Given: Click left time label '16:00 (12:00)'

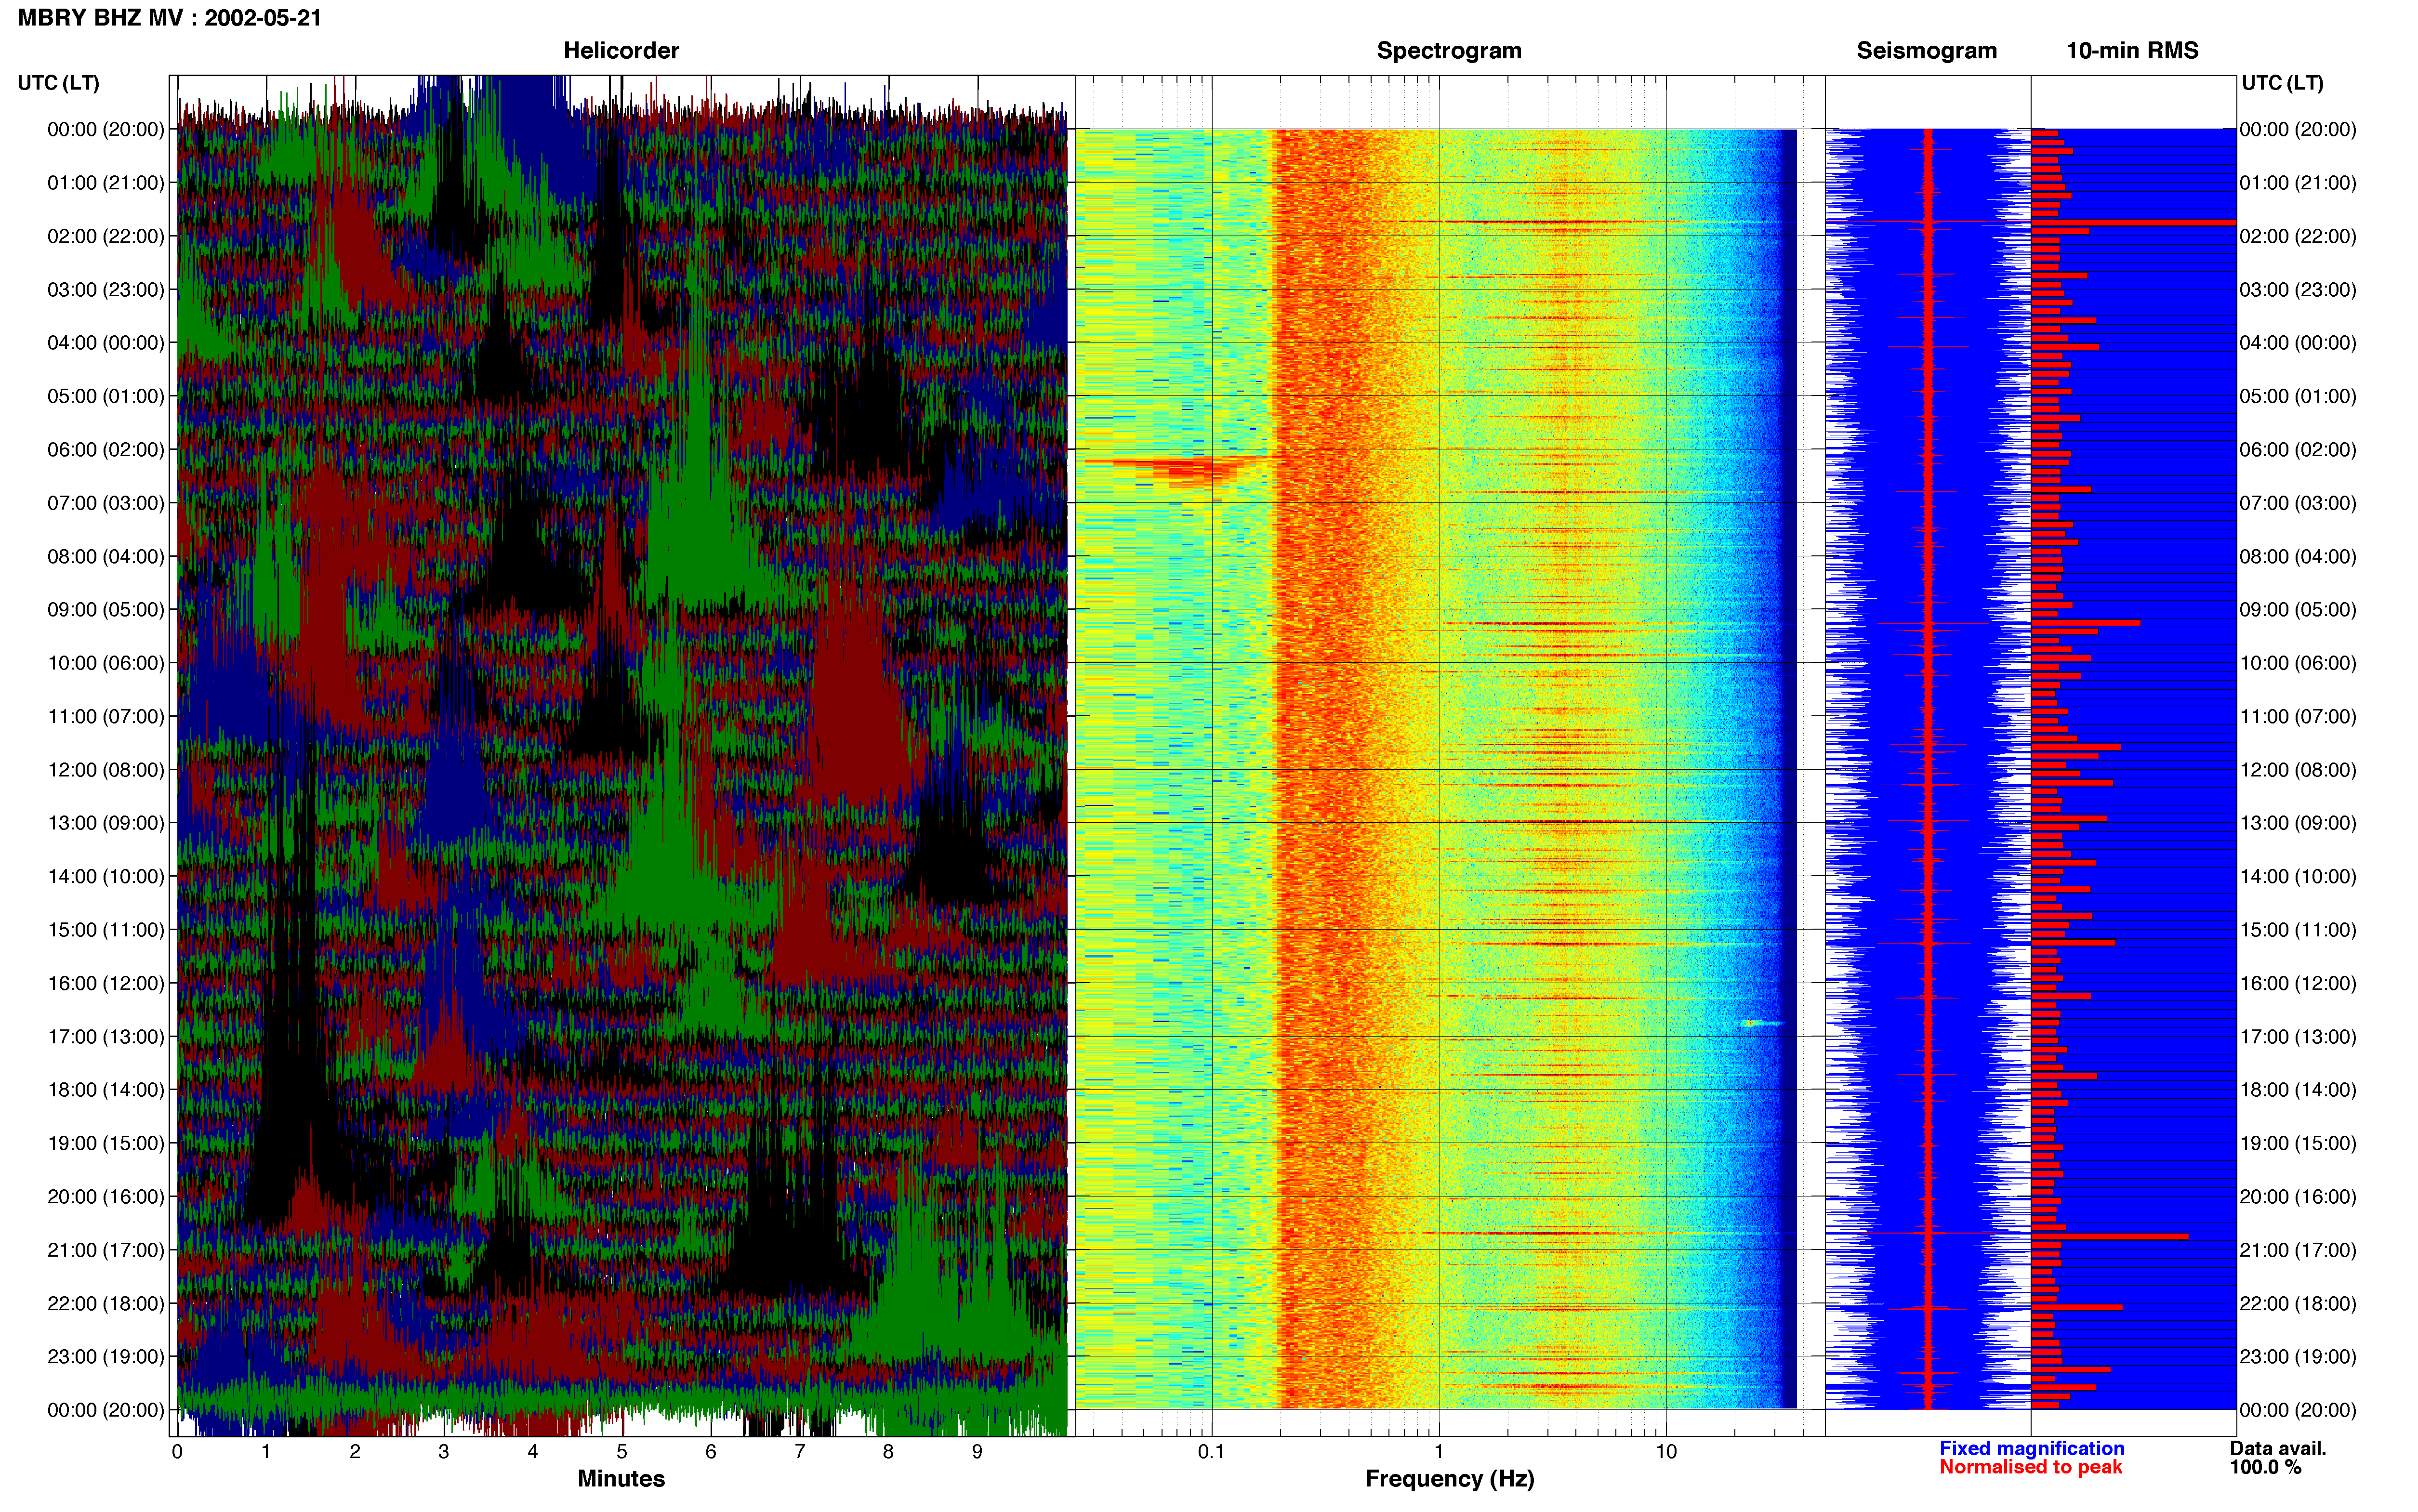Looking at the screenshot, I should (106, 983).
